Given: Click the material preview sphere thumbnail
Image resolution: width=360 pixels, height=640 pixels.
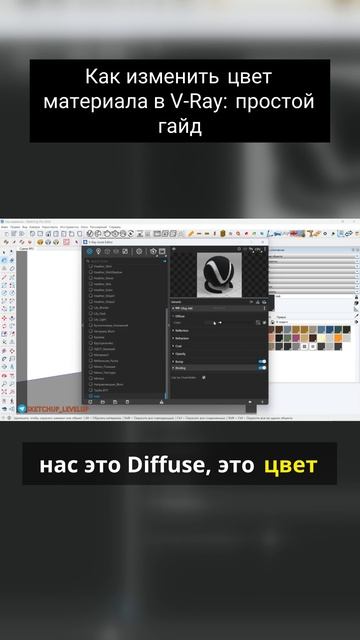Looking at the screenshot, I should tap(219, 275).
